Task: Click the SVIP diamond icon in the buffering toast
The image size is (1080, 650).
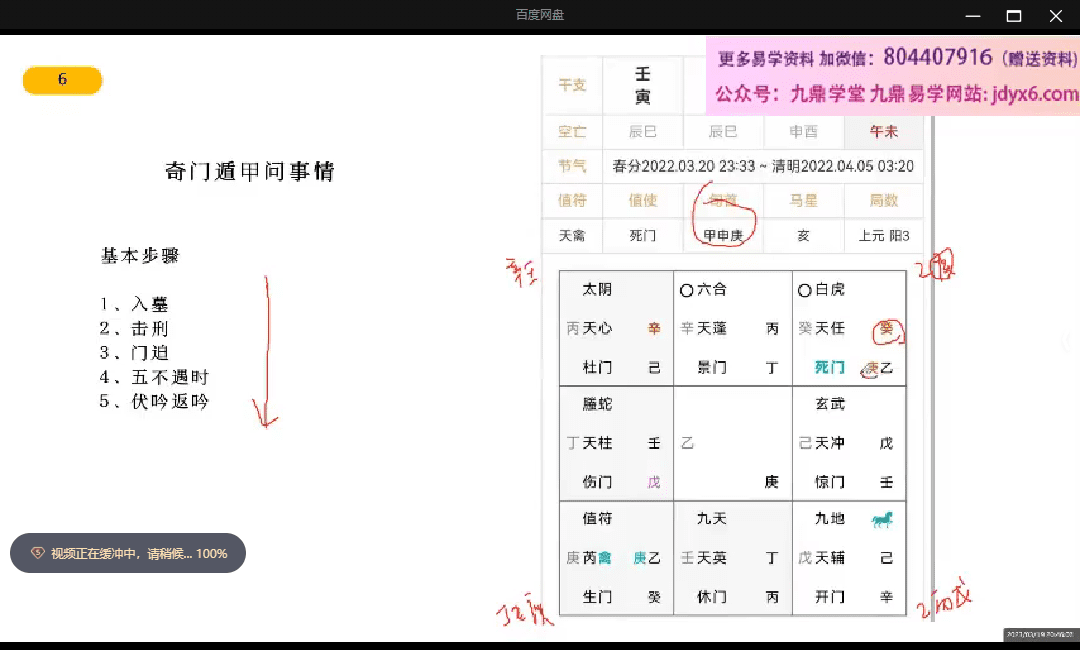Action: [x=39, y=553]
